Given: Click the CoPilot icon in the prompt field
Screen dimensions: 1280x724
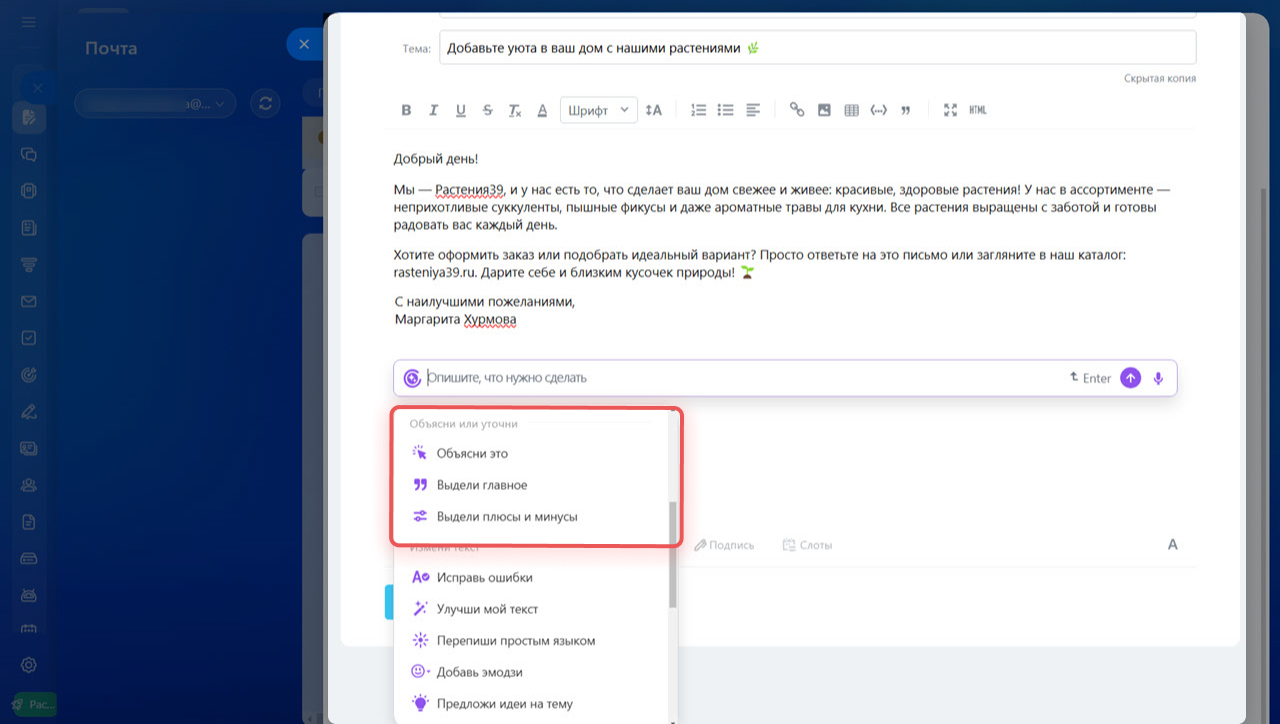Looking at the screenshot, I should tap(412, 378).
